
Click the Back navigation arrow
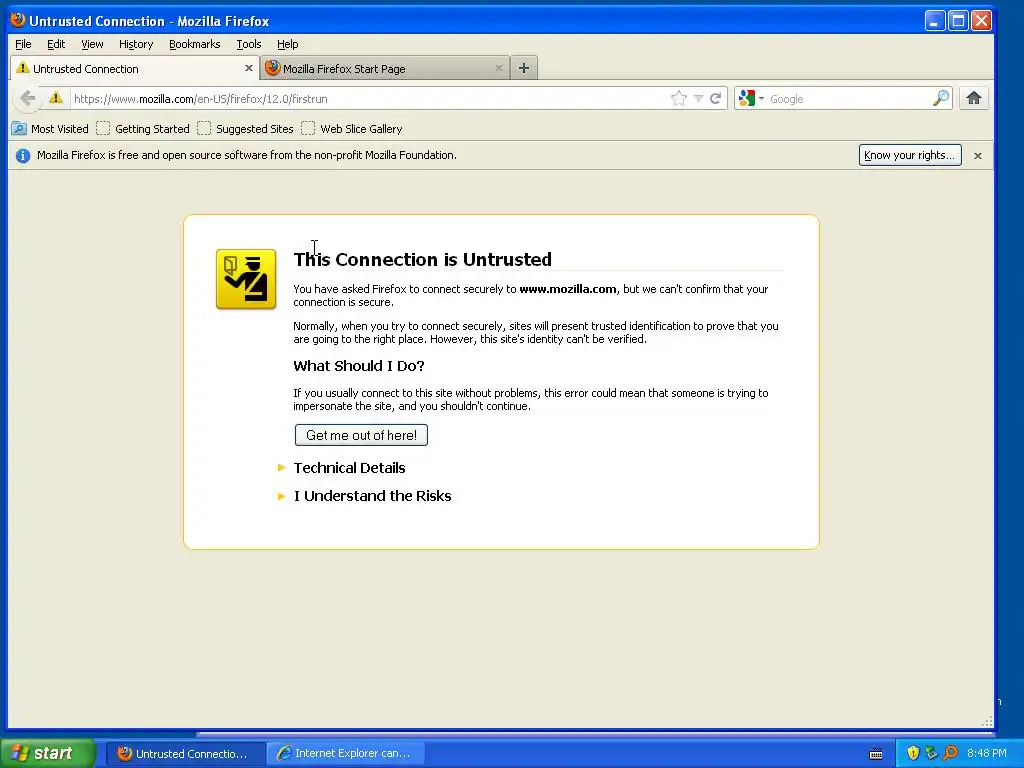27,99
